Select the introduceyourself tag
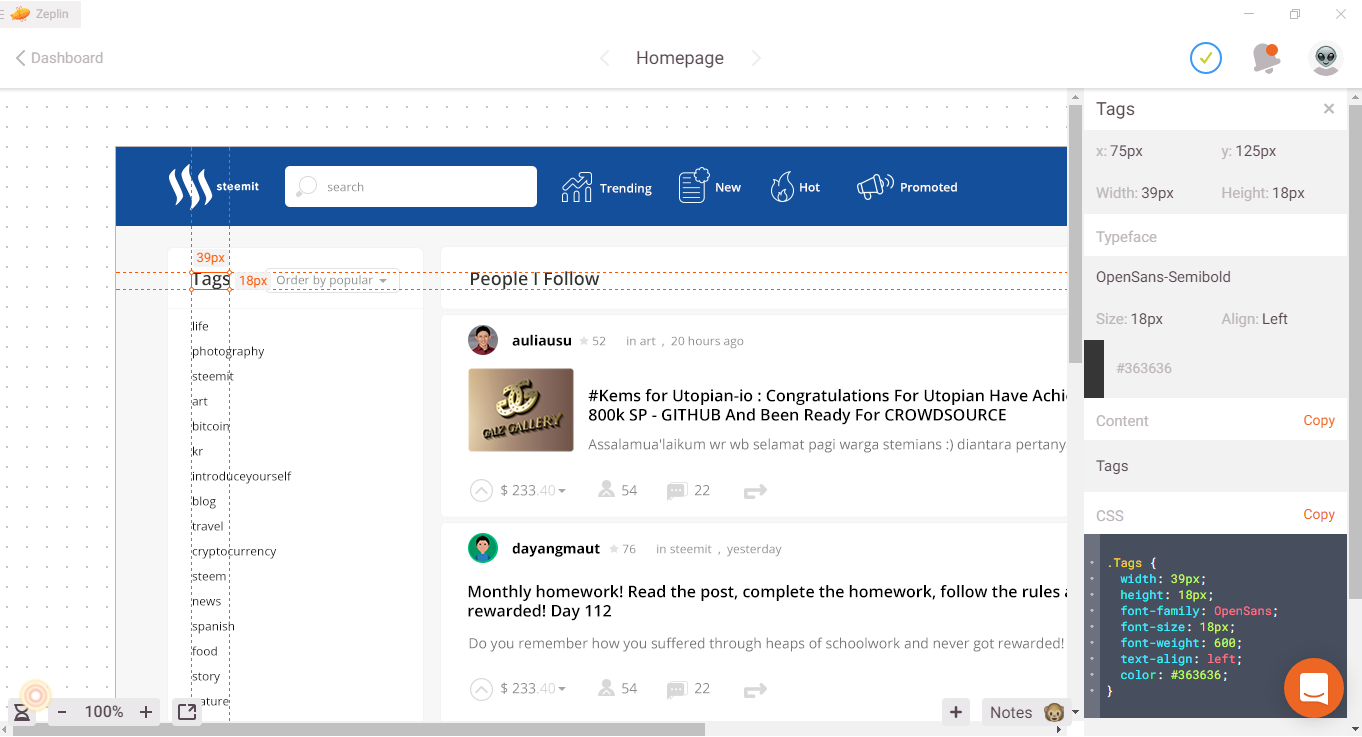 coord(241,476)
